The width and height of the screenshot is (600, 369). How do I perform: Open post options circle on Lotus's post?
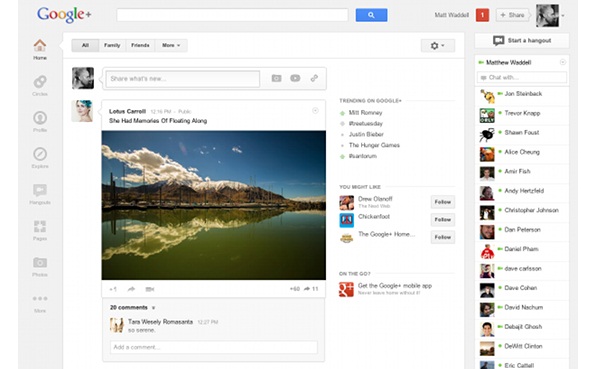tap(315, 111)
